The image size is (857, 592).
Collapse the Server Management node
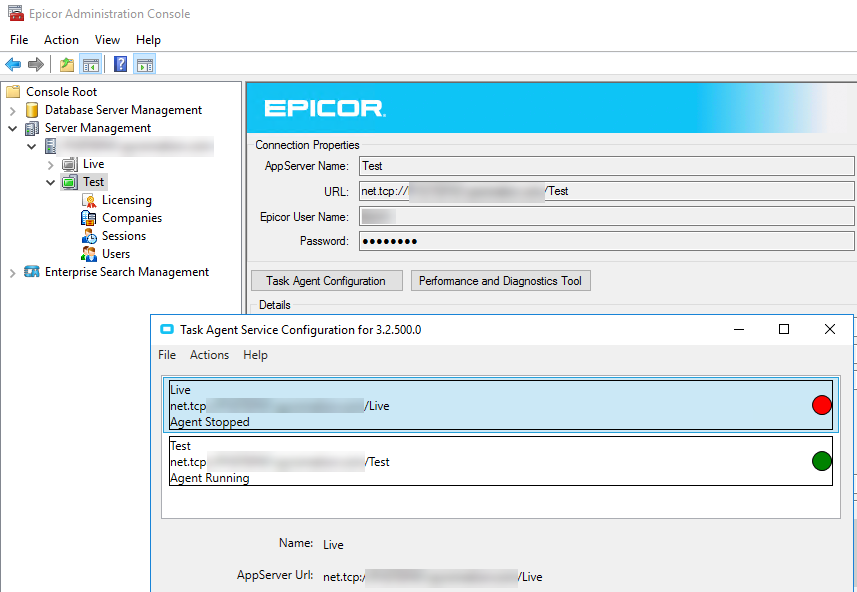click(13, 129)
